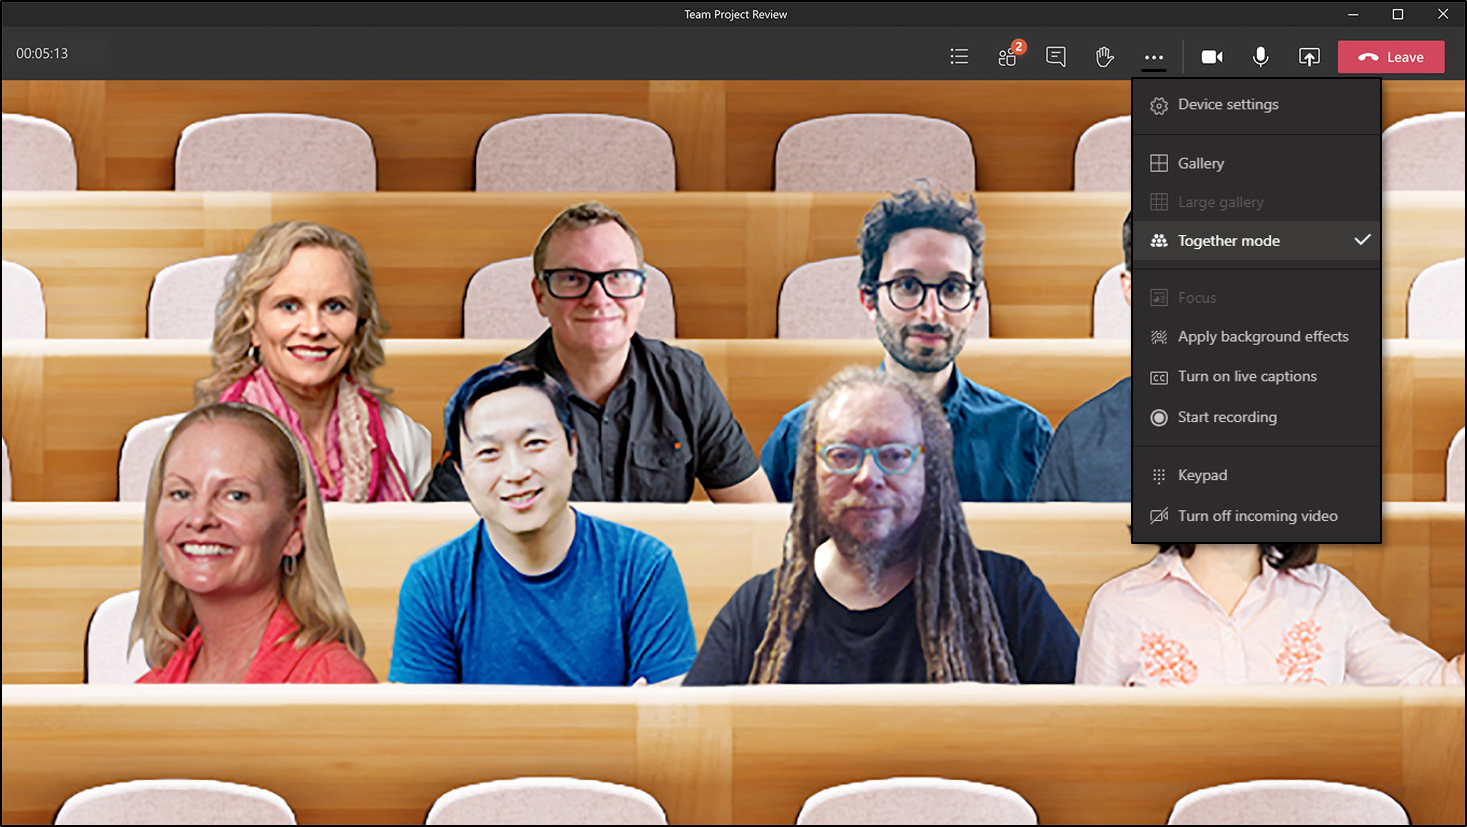This screenshot has height=827, width=1467.
Task: Click the Keypad dial icon
Action: click(x=1159, y=476)
